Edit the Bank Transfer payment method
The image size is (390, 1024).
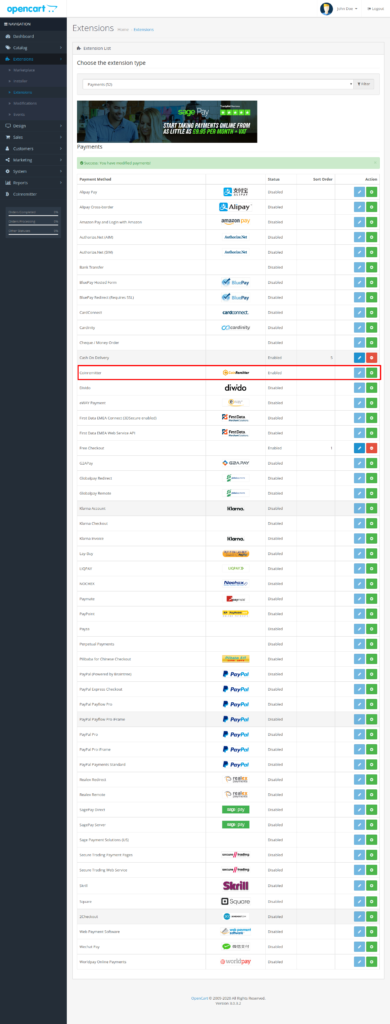pyautogui.click(x=359, y=267)
